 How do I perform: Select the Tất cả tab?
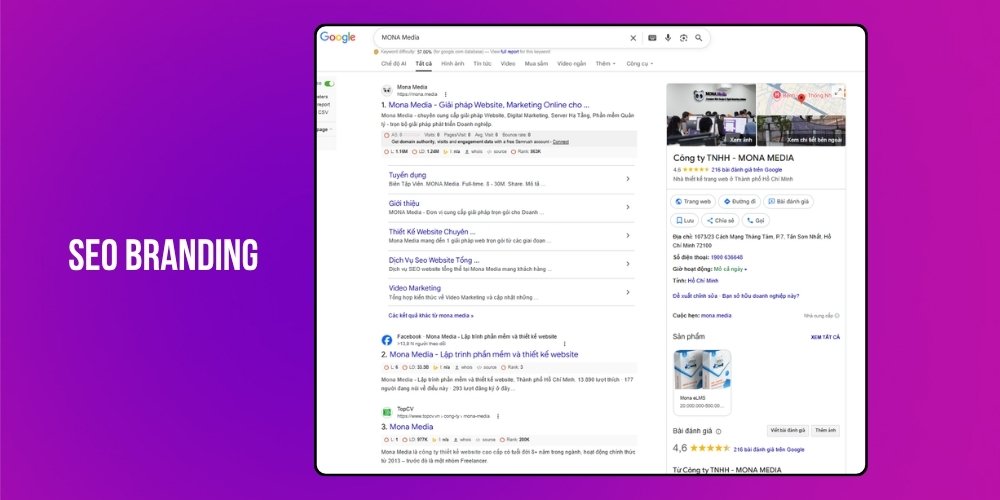(x=423, y=64)
